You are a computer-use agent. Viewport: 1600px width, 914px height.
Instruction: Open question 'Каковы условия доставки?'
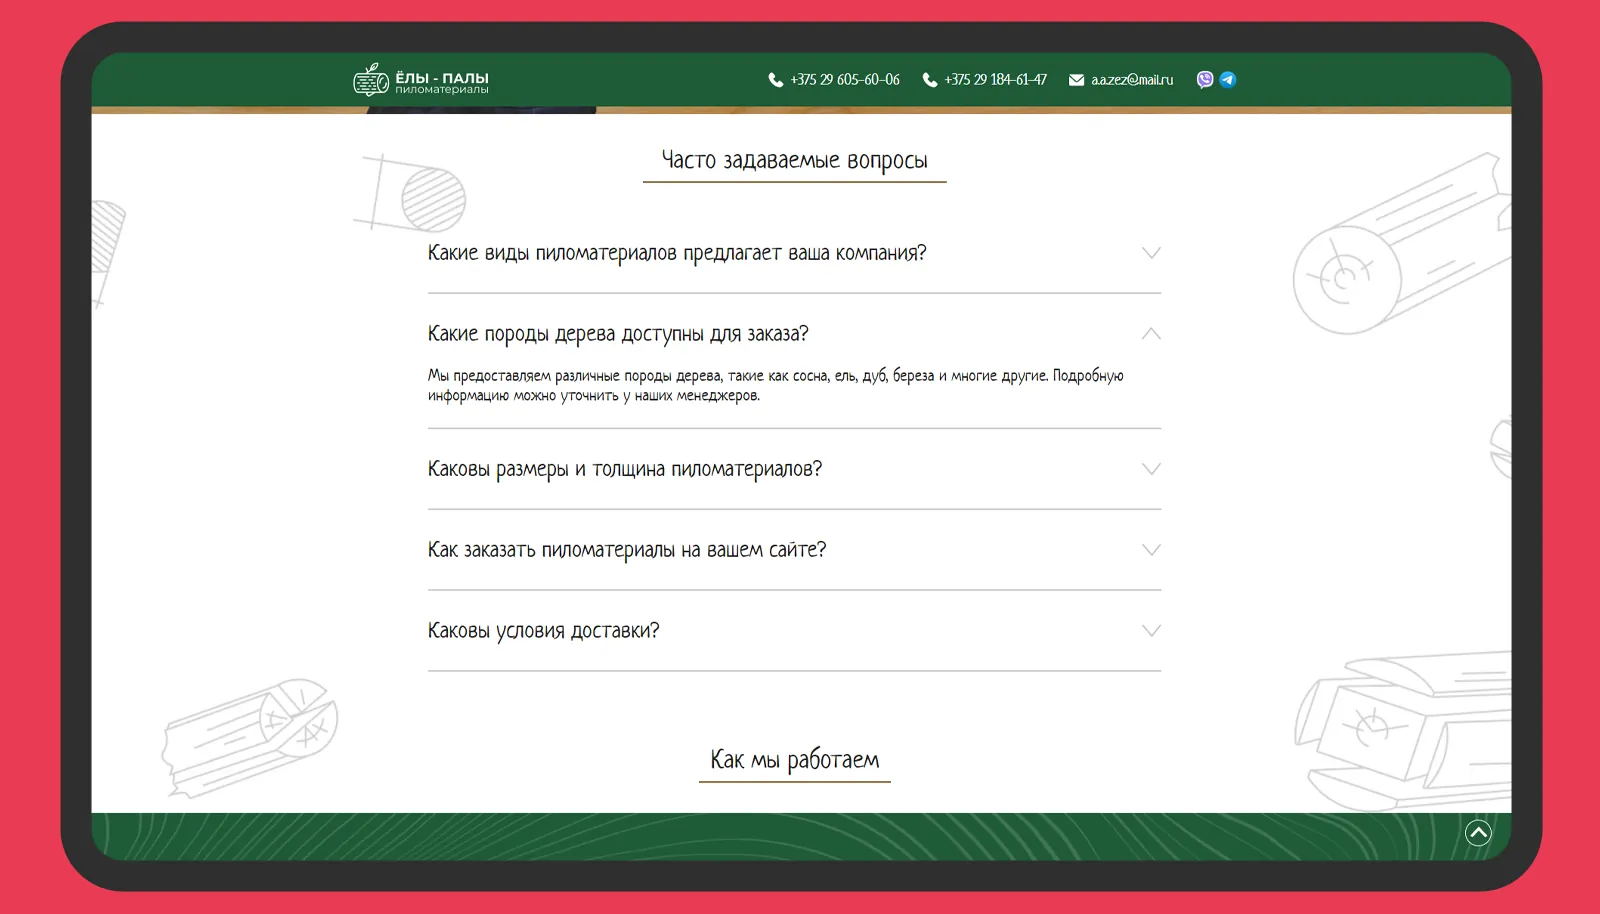(544, 631)
